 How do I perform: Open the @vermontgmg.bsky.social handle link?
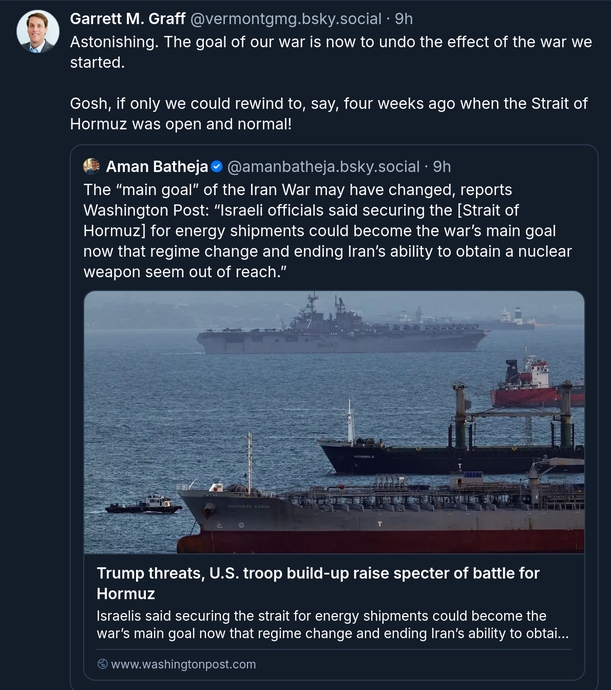pos(286,19)
